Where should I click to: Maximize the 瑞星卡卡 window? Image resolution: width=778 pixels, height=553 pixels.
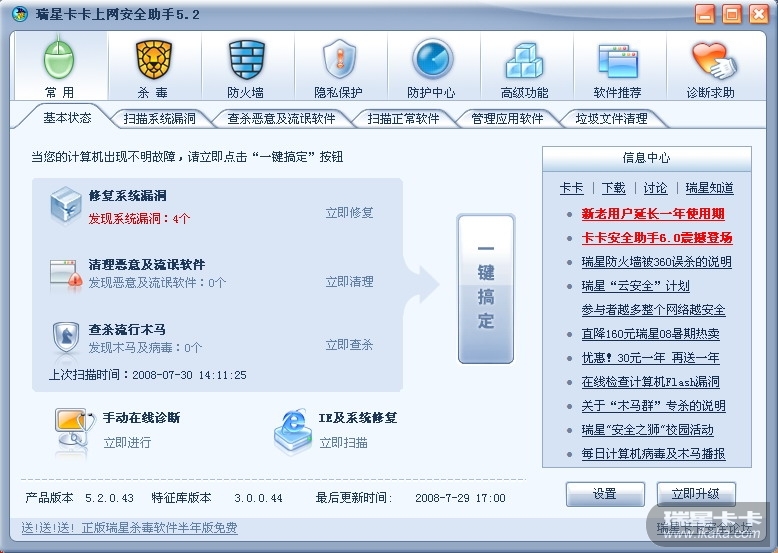732,14
